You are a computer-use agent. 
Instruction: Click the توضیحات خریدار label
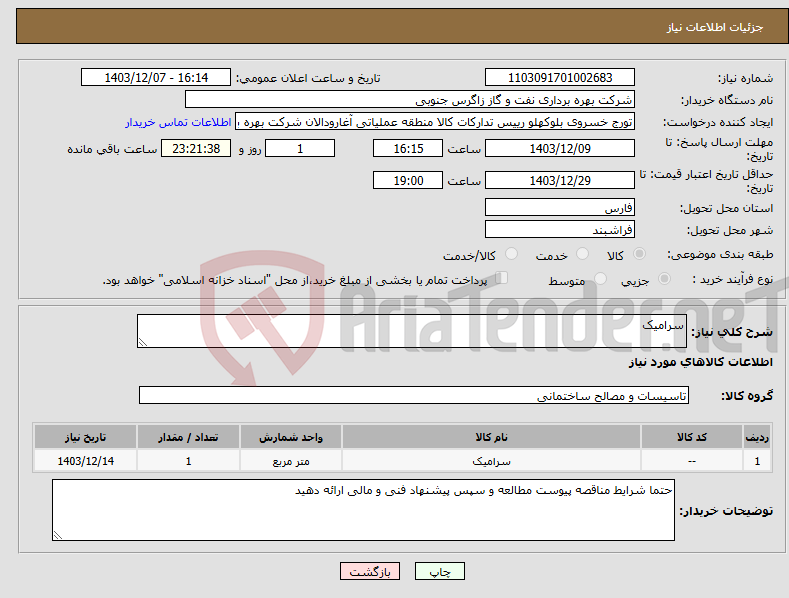726,511
